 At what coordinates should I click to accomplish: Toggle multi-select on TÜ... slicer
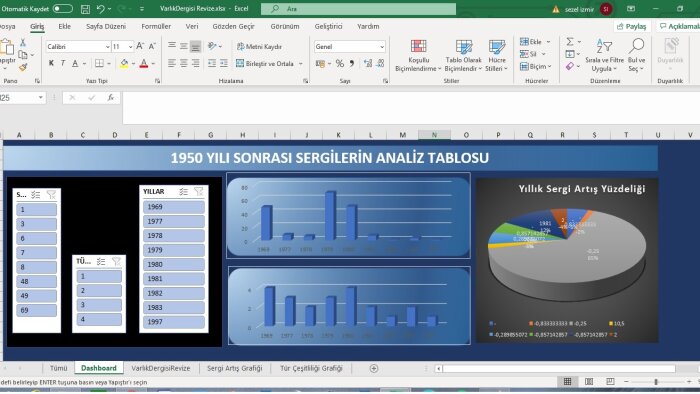[x=101, y=261]
